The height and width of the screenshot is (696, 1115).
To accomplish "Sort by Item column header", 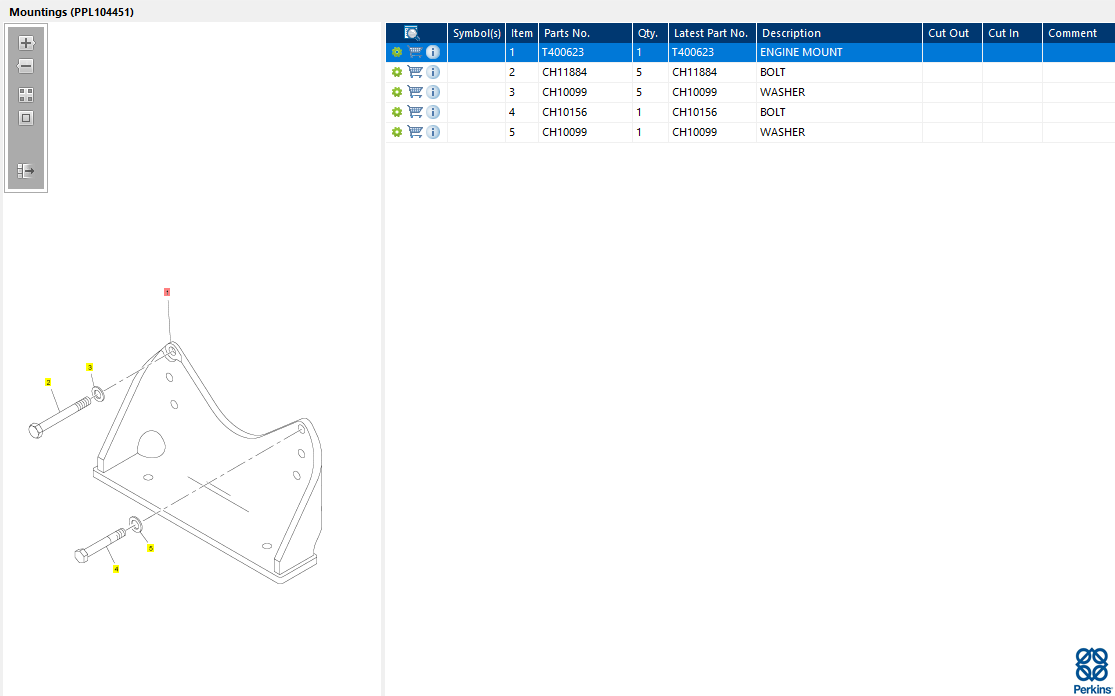I will (522, 33).
